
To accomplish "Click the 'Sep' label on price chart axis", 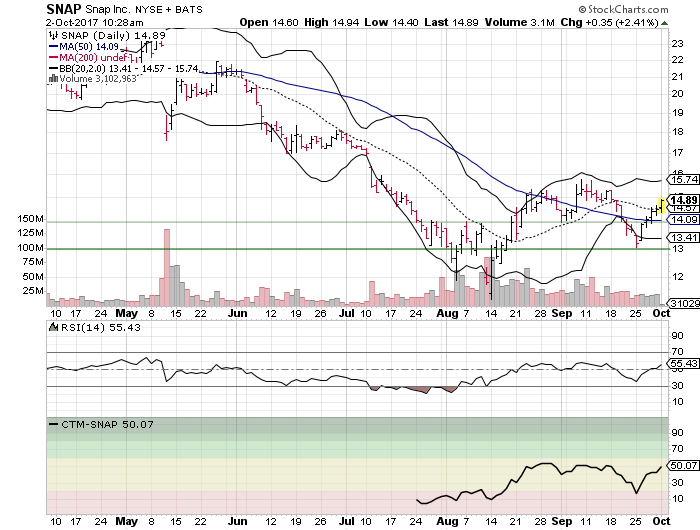I will (x=562, y=313).
